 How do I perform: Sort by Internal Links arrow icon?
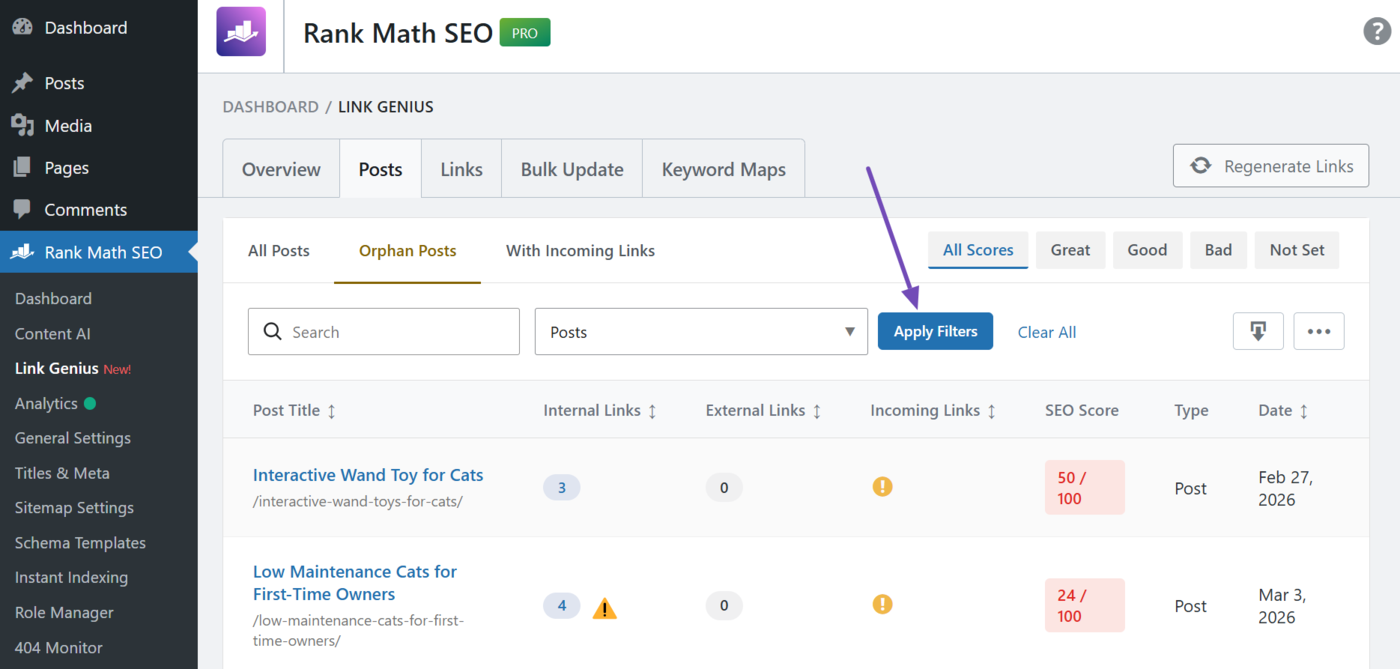(x=652, y=411)
